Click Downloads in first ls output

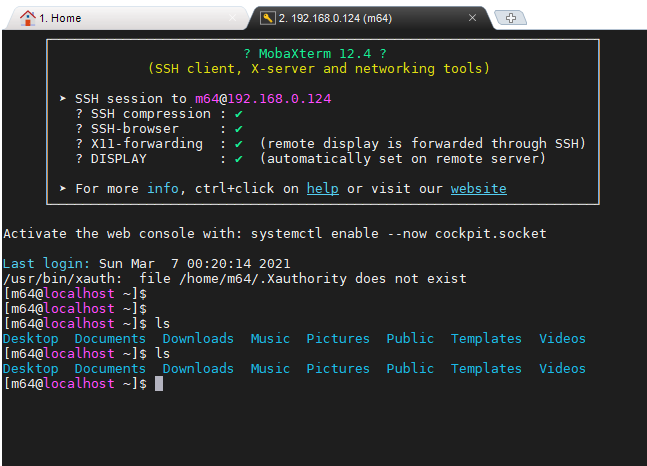(198, 338)
